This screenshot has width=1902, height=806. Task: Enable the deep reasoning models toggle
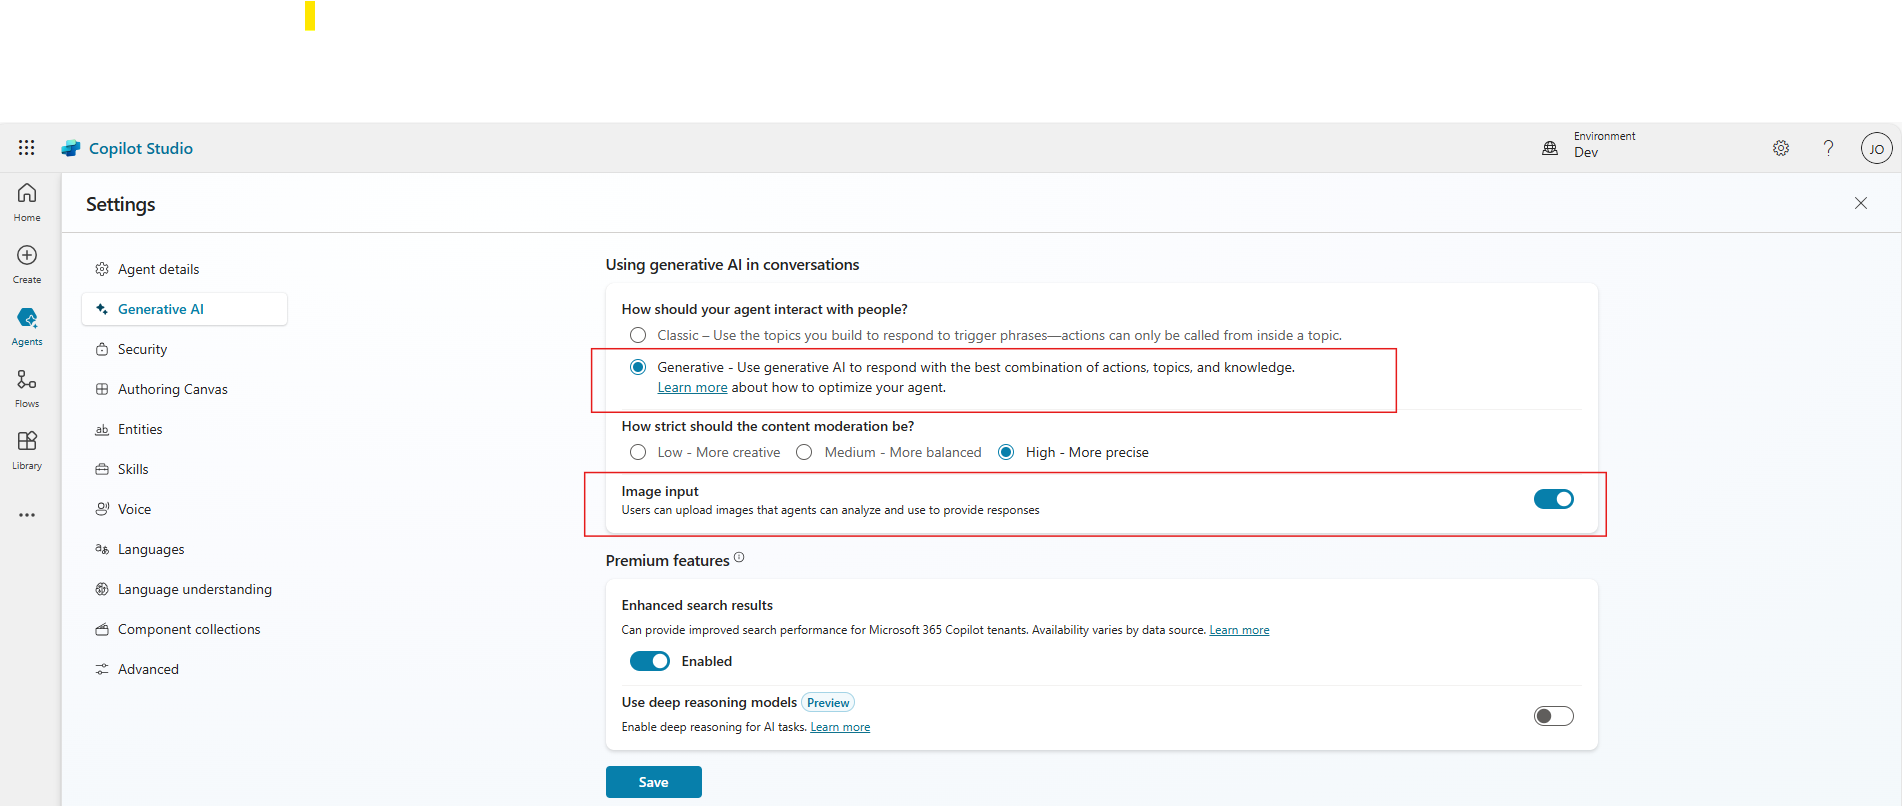click(1553, 716)
